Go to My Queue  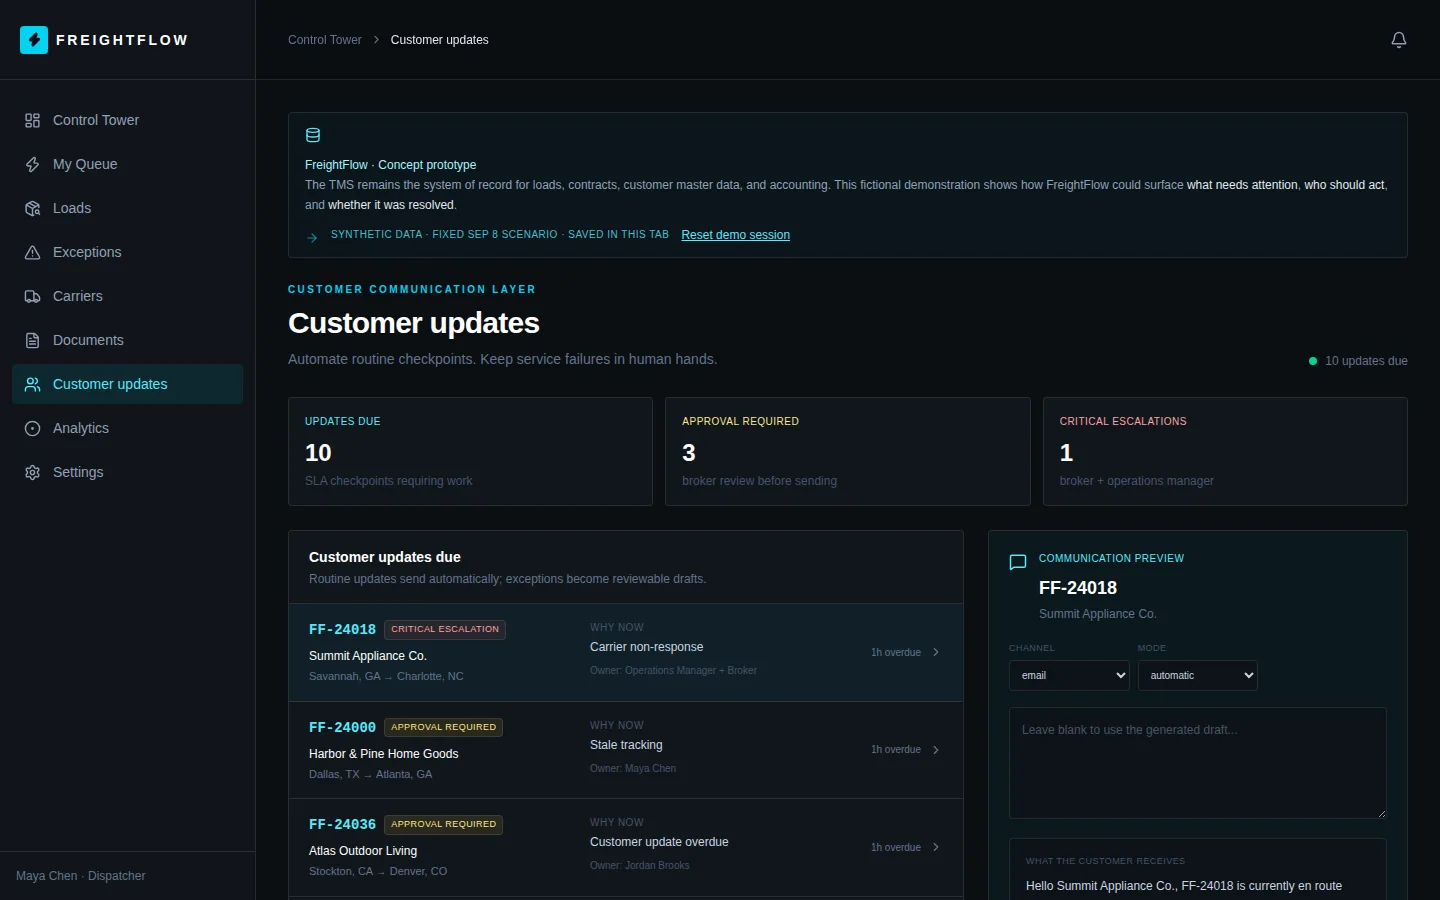click(127, 164)
